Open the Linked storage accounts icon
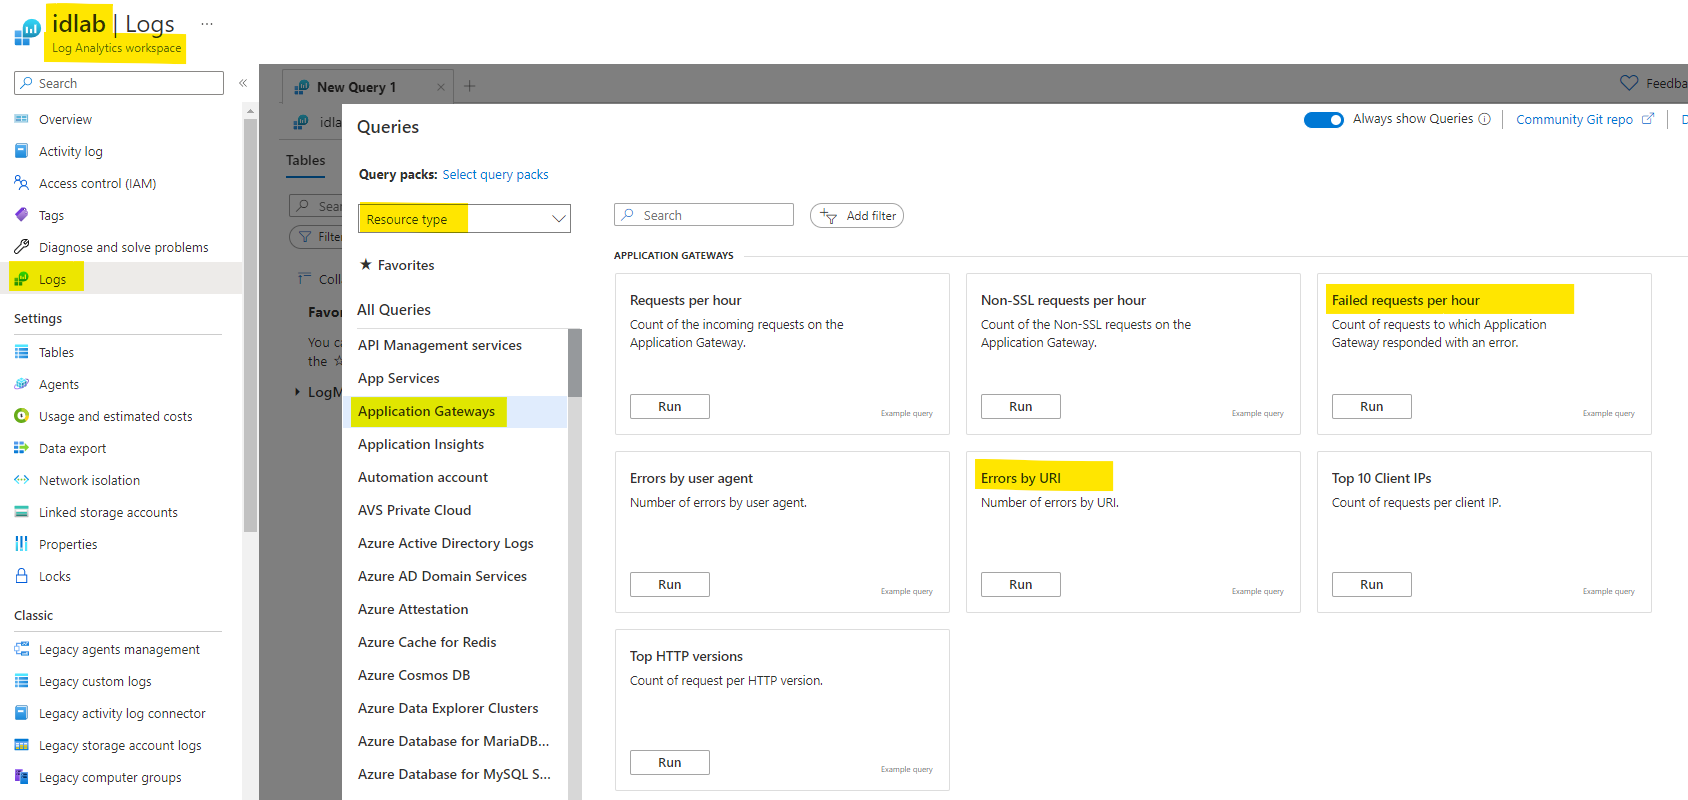 click(21, 512)
